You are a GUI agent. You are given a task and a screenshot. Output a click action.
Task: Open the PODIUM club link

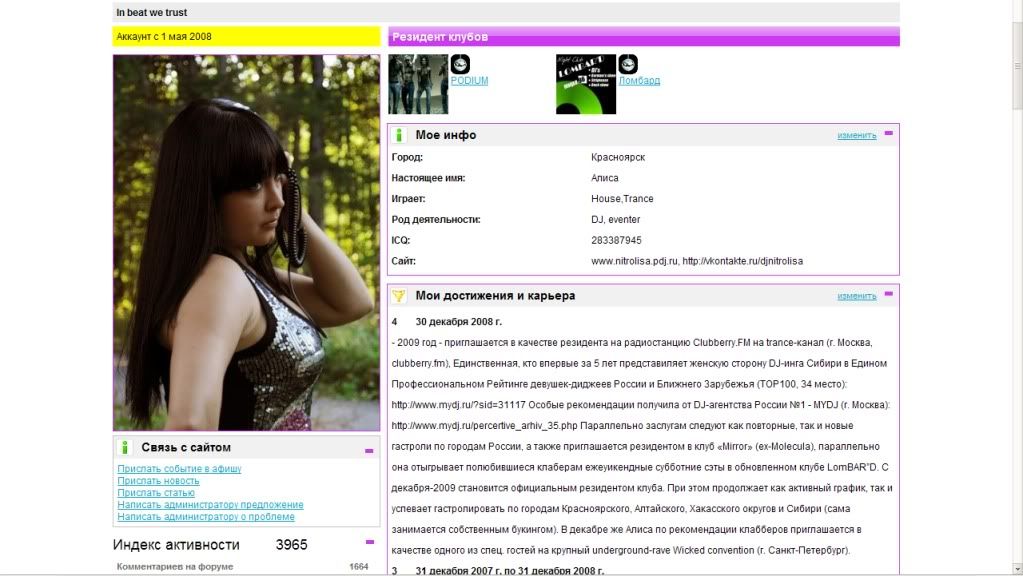(x=470, y=79)
